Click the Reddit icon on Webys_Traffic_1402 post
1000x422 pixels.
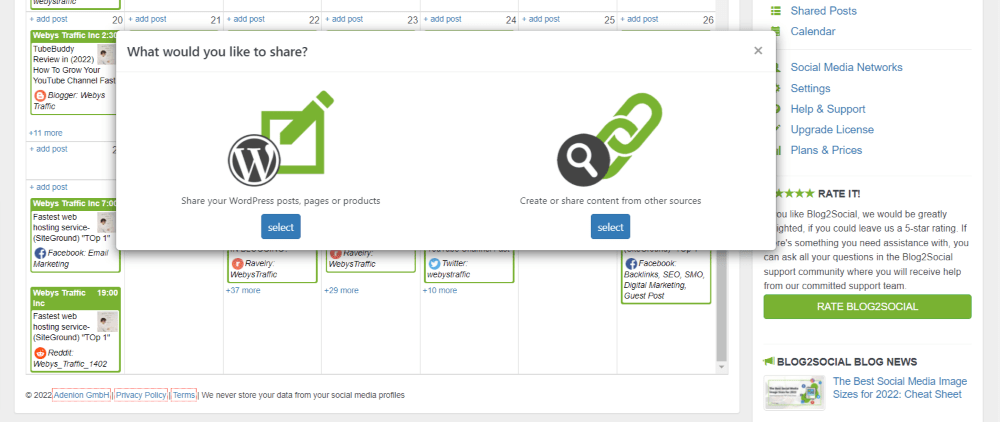pos(40,353)
